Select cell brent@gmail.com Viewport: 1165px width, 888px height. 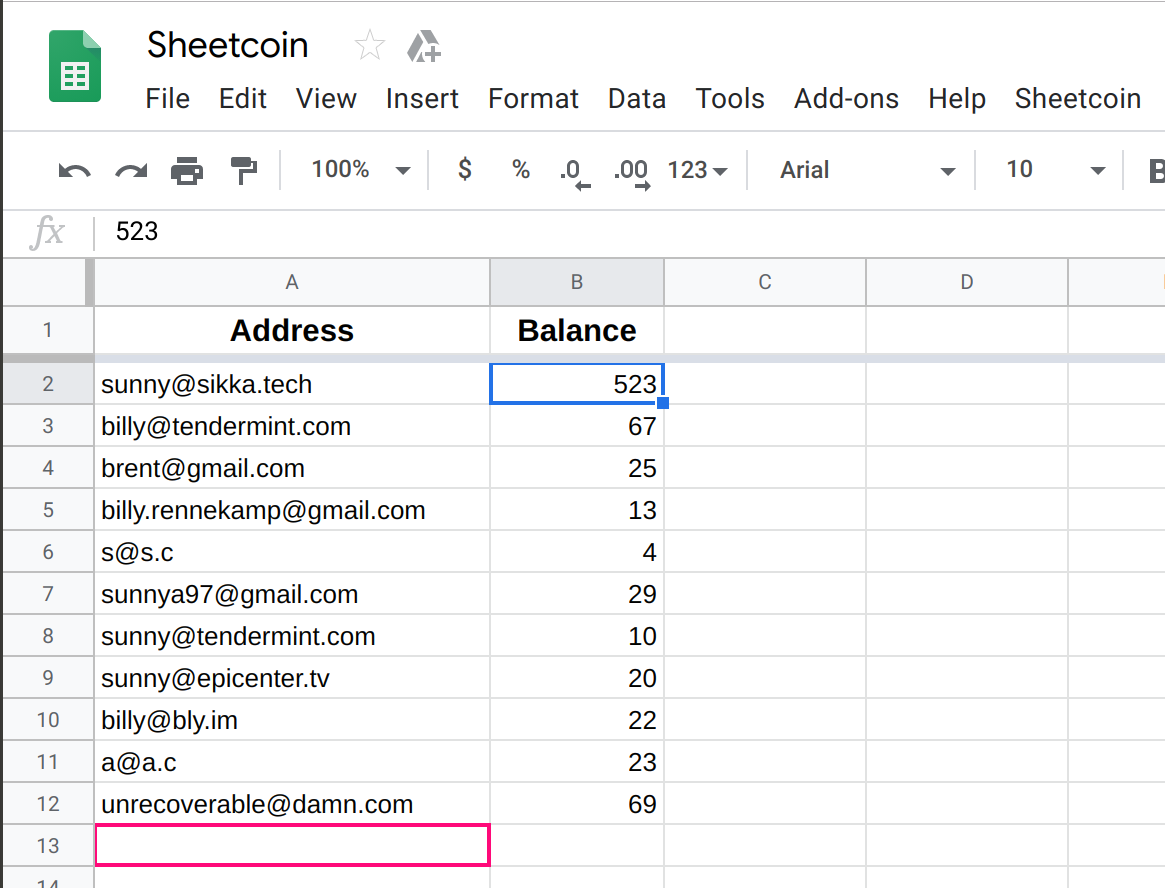pyautogui.click(x=292, y=468)
